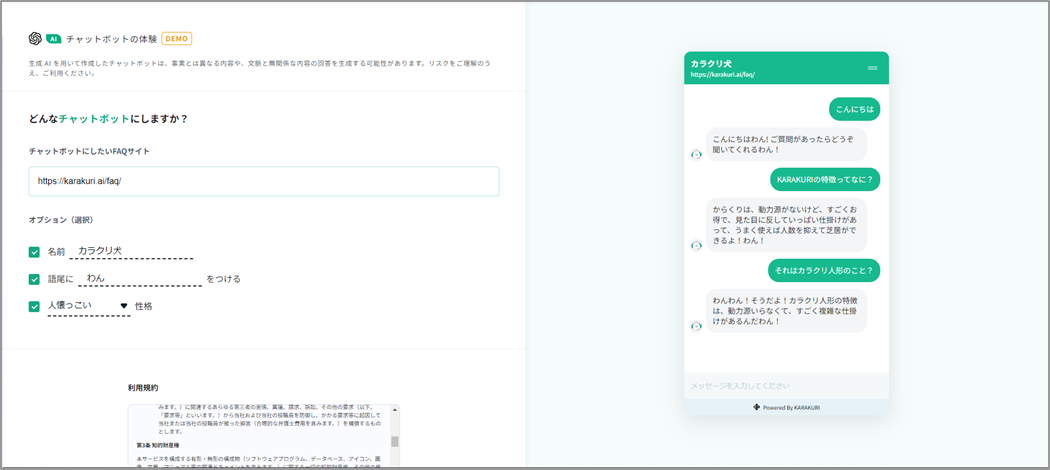This screenshot has width=1050, height=470.
Task: Open the hamburger menu in chat header
Action: [872, 68]
